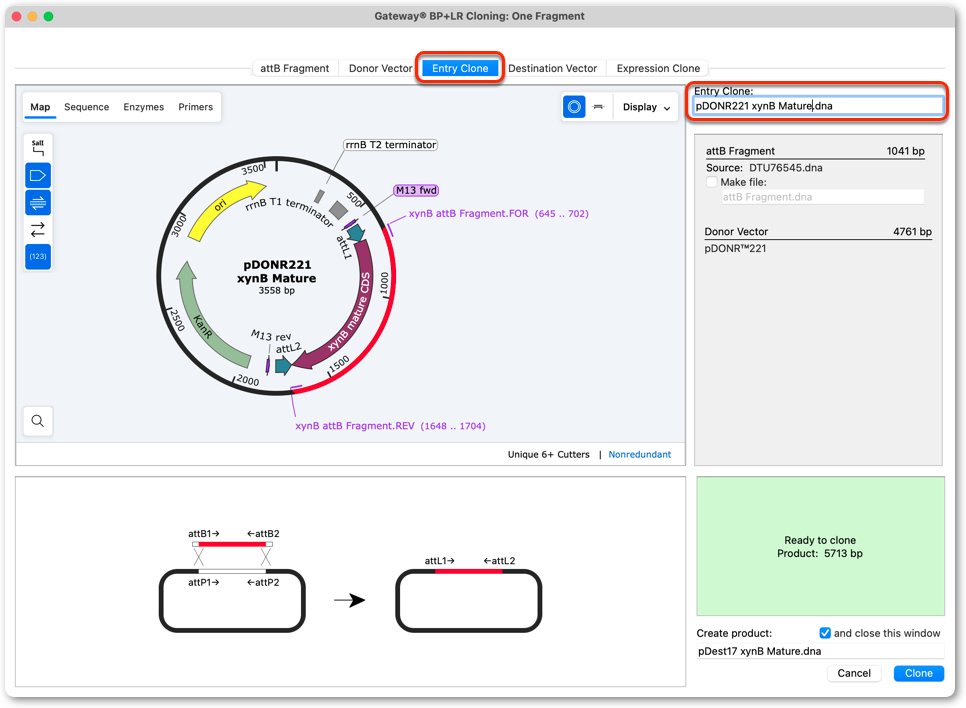
Task: Enable the Make file checkbox
Action: pyautogui.click(x=712, y=182)
